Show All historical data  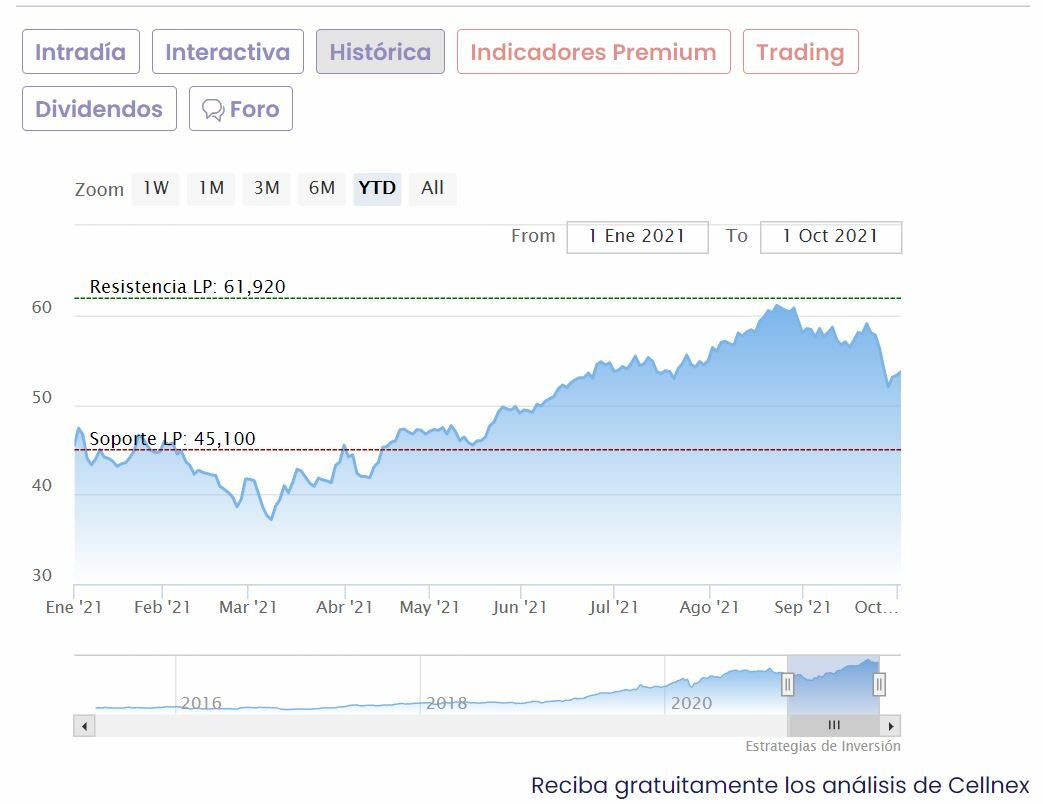tap(432, 188)
